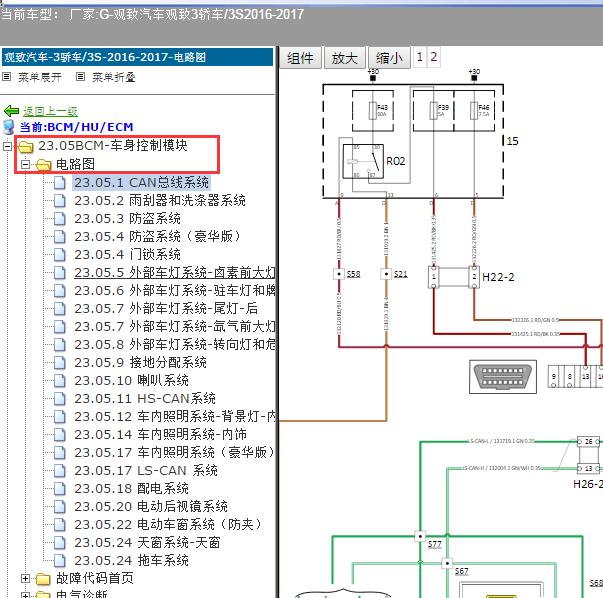Viewport: 603px width, 598px height.
Task: Click document icon for 23.05.1 CAN总线系统
Action: (60, 183)
